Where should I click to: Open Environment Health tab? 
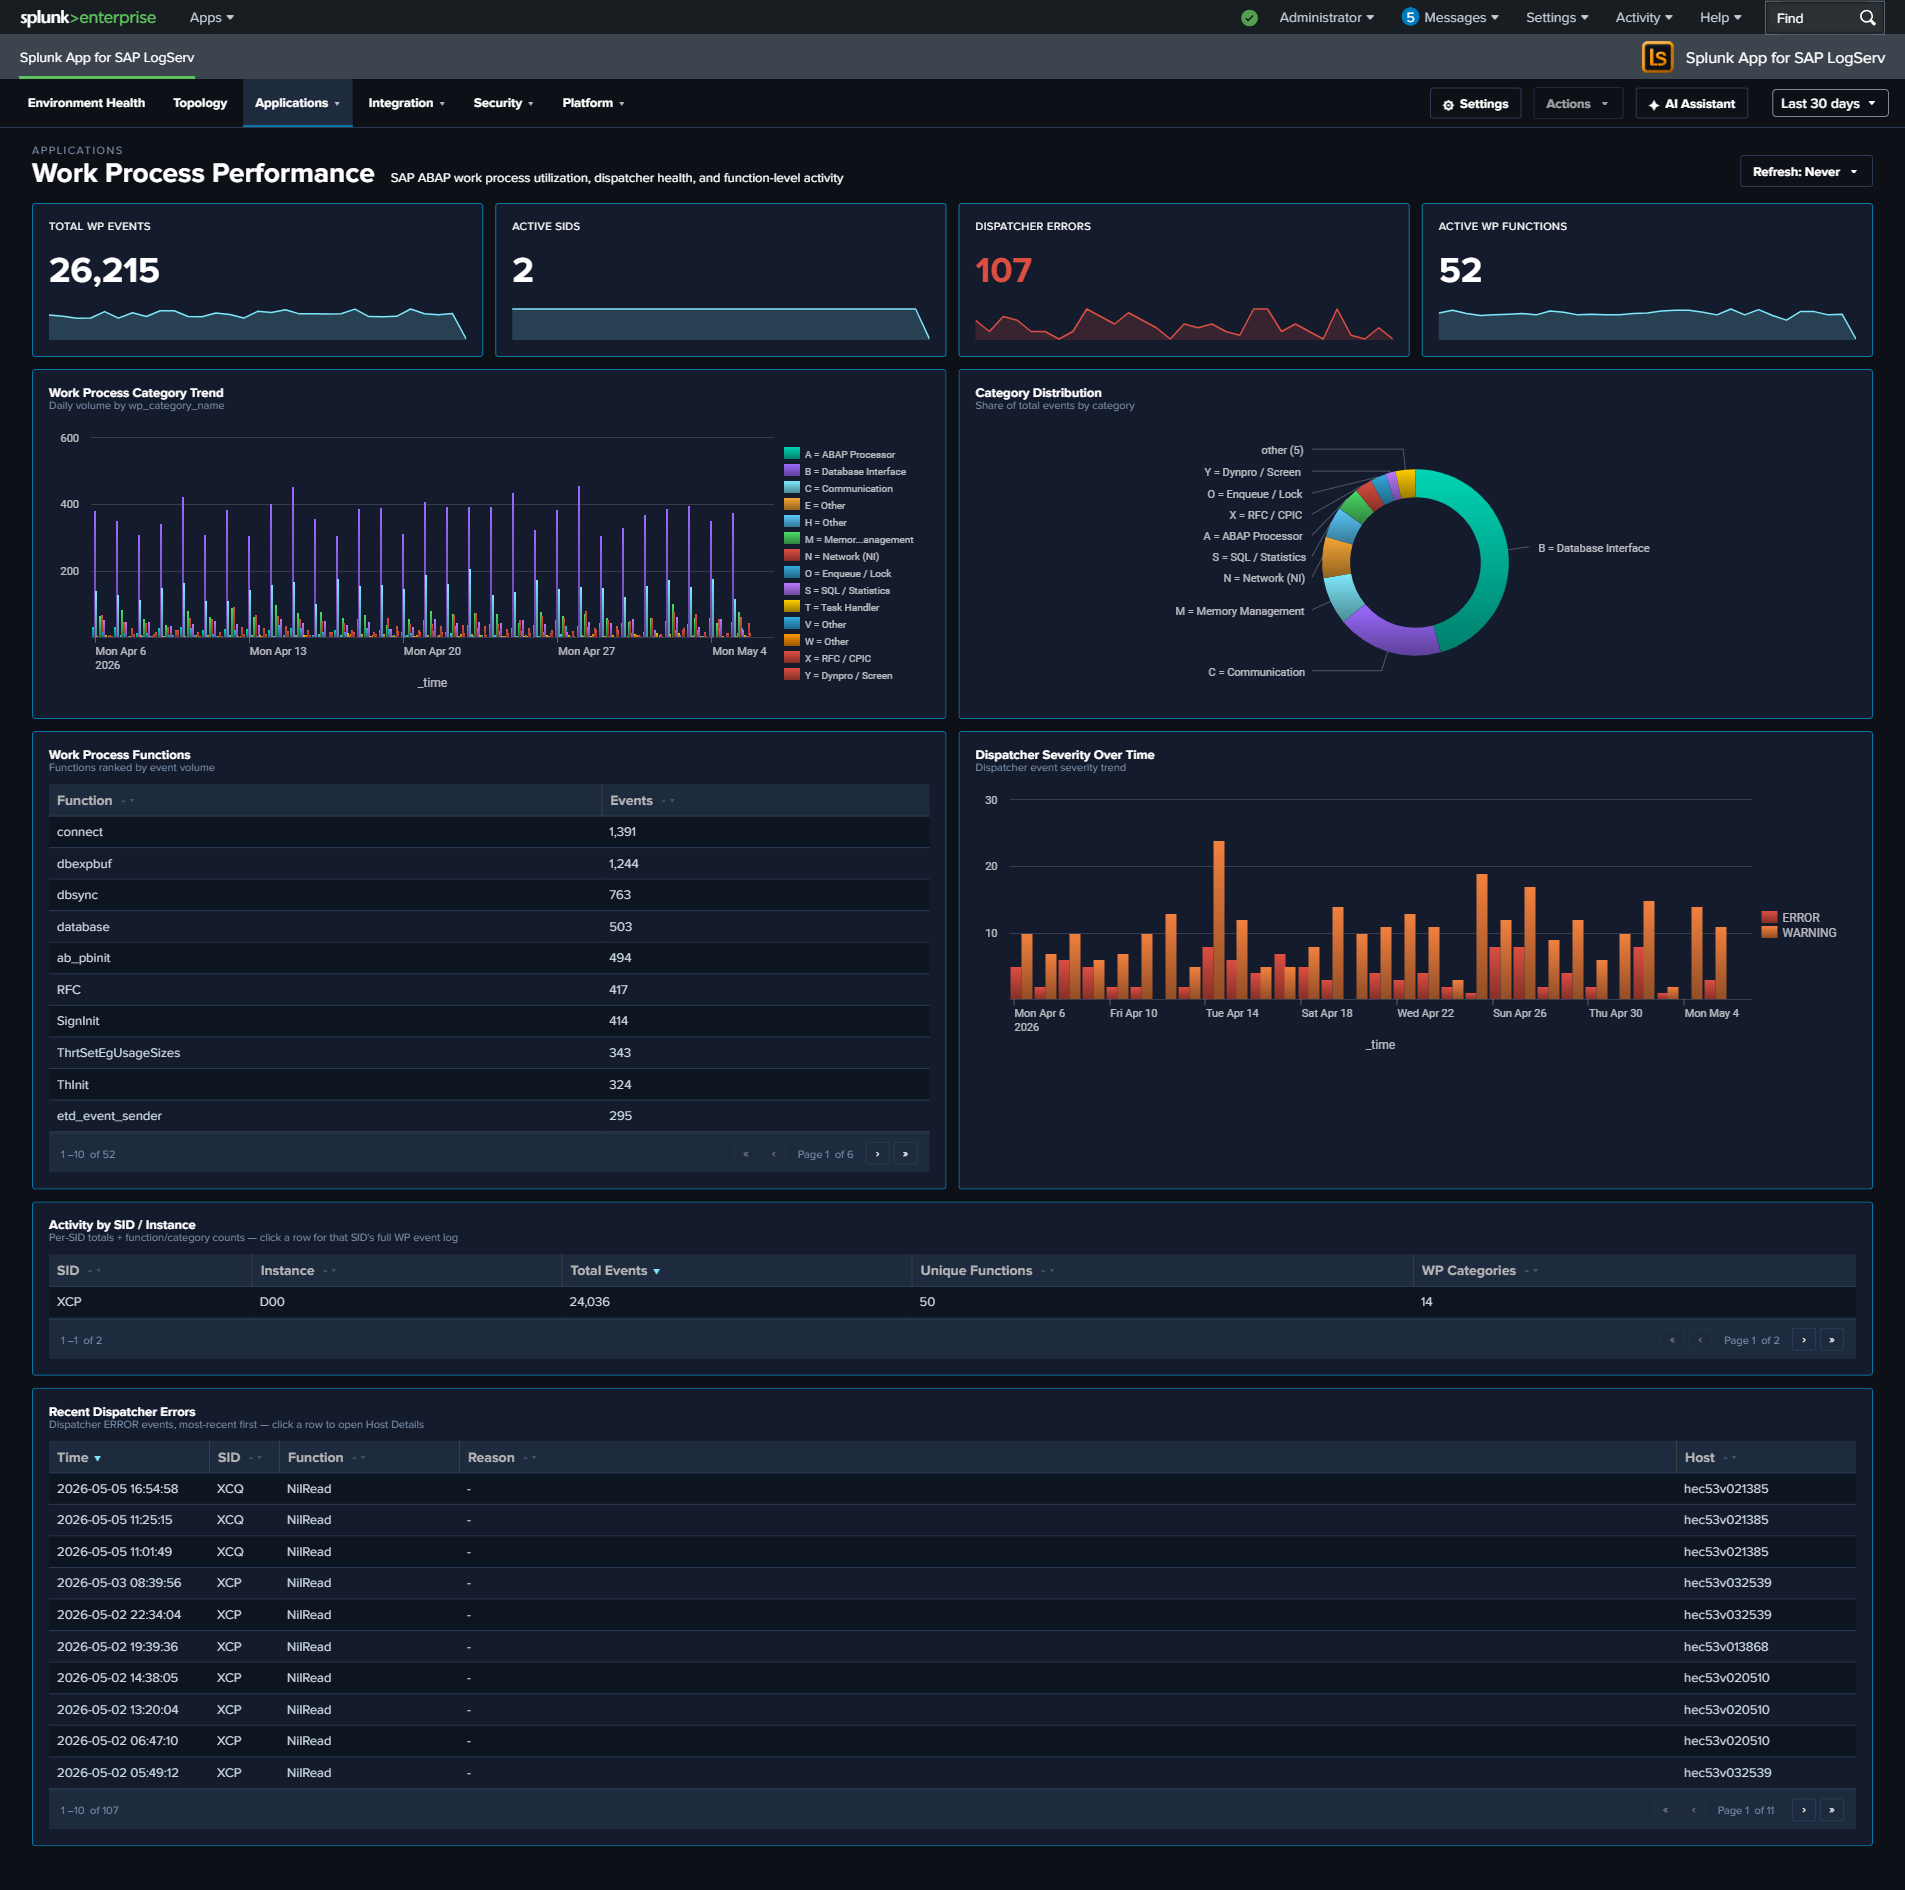coord(86,103)
